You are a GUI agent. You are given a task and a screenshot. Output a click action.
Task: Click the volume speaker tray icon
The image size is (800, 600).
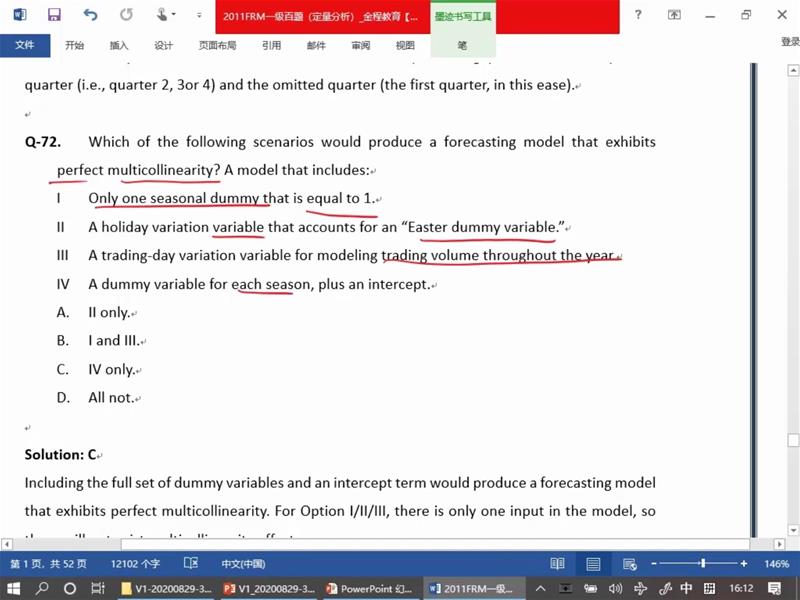point(615,589)
